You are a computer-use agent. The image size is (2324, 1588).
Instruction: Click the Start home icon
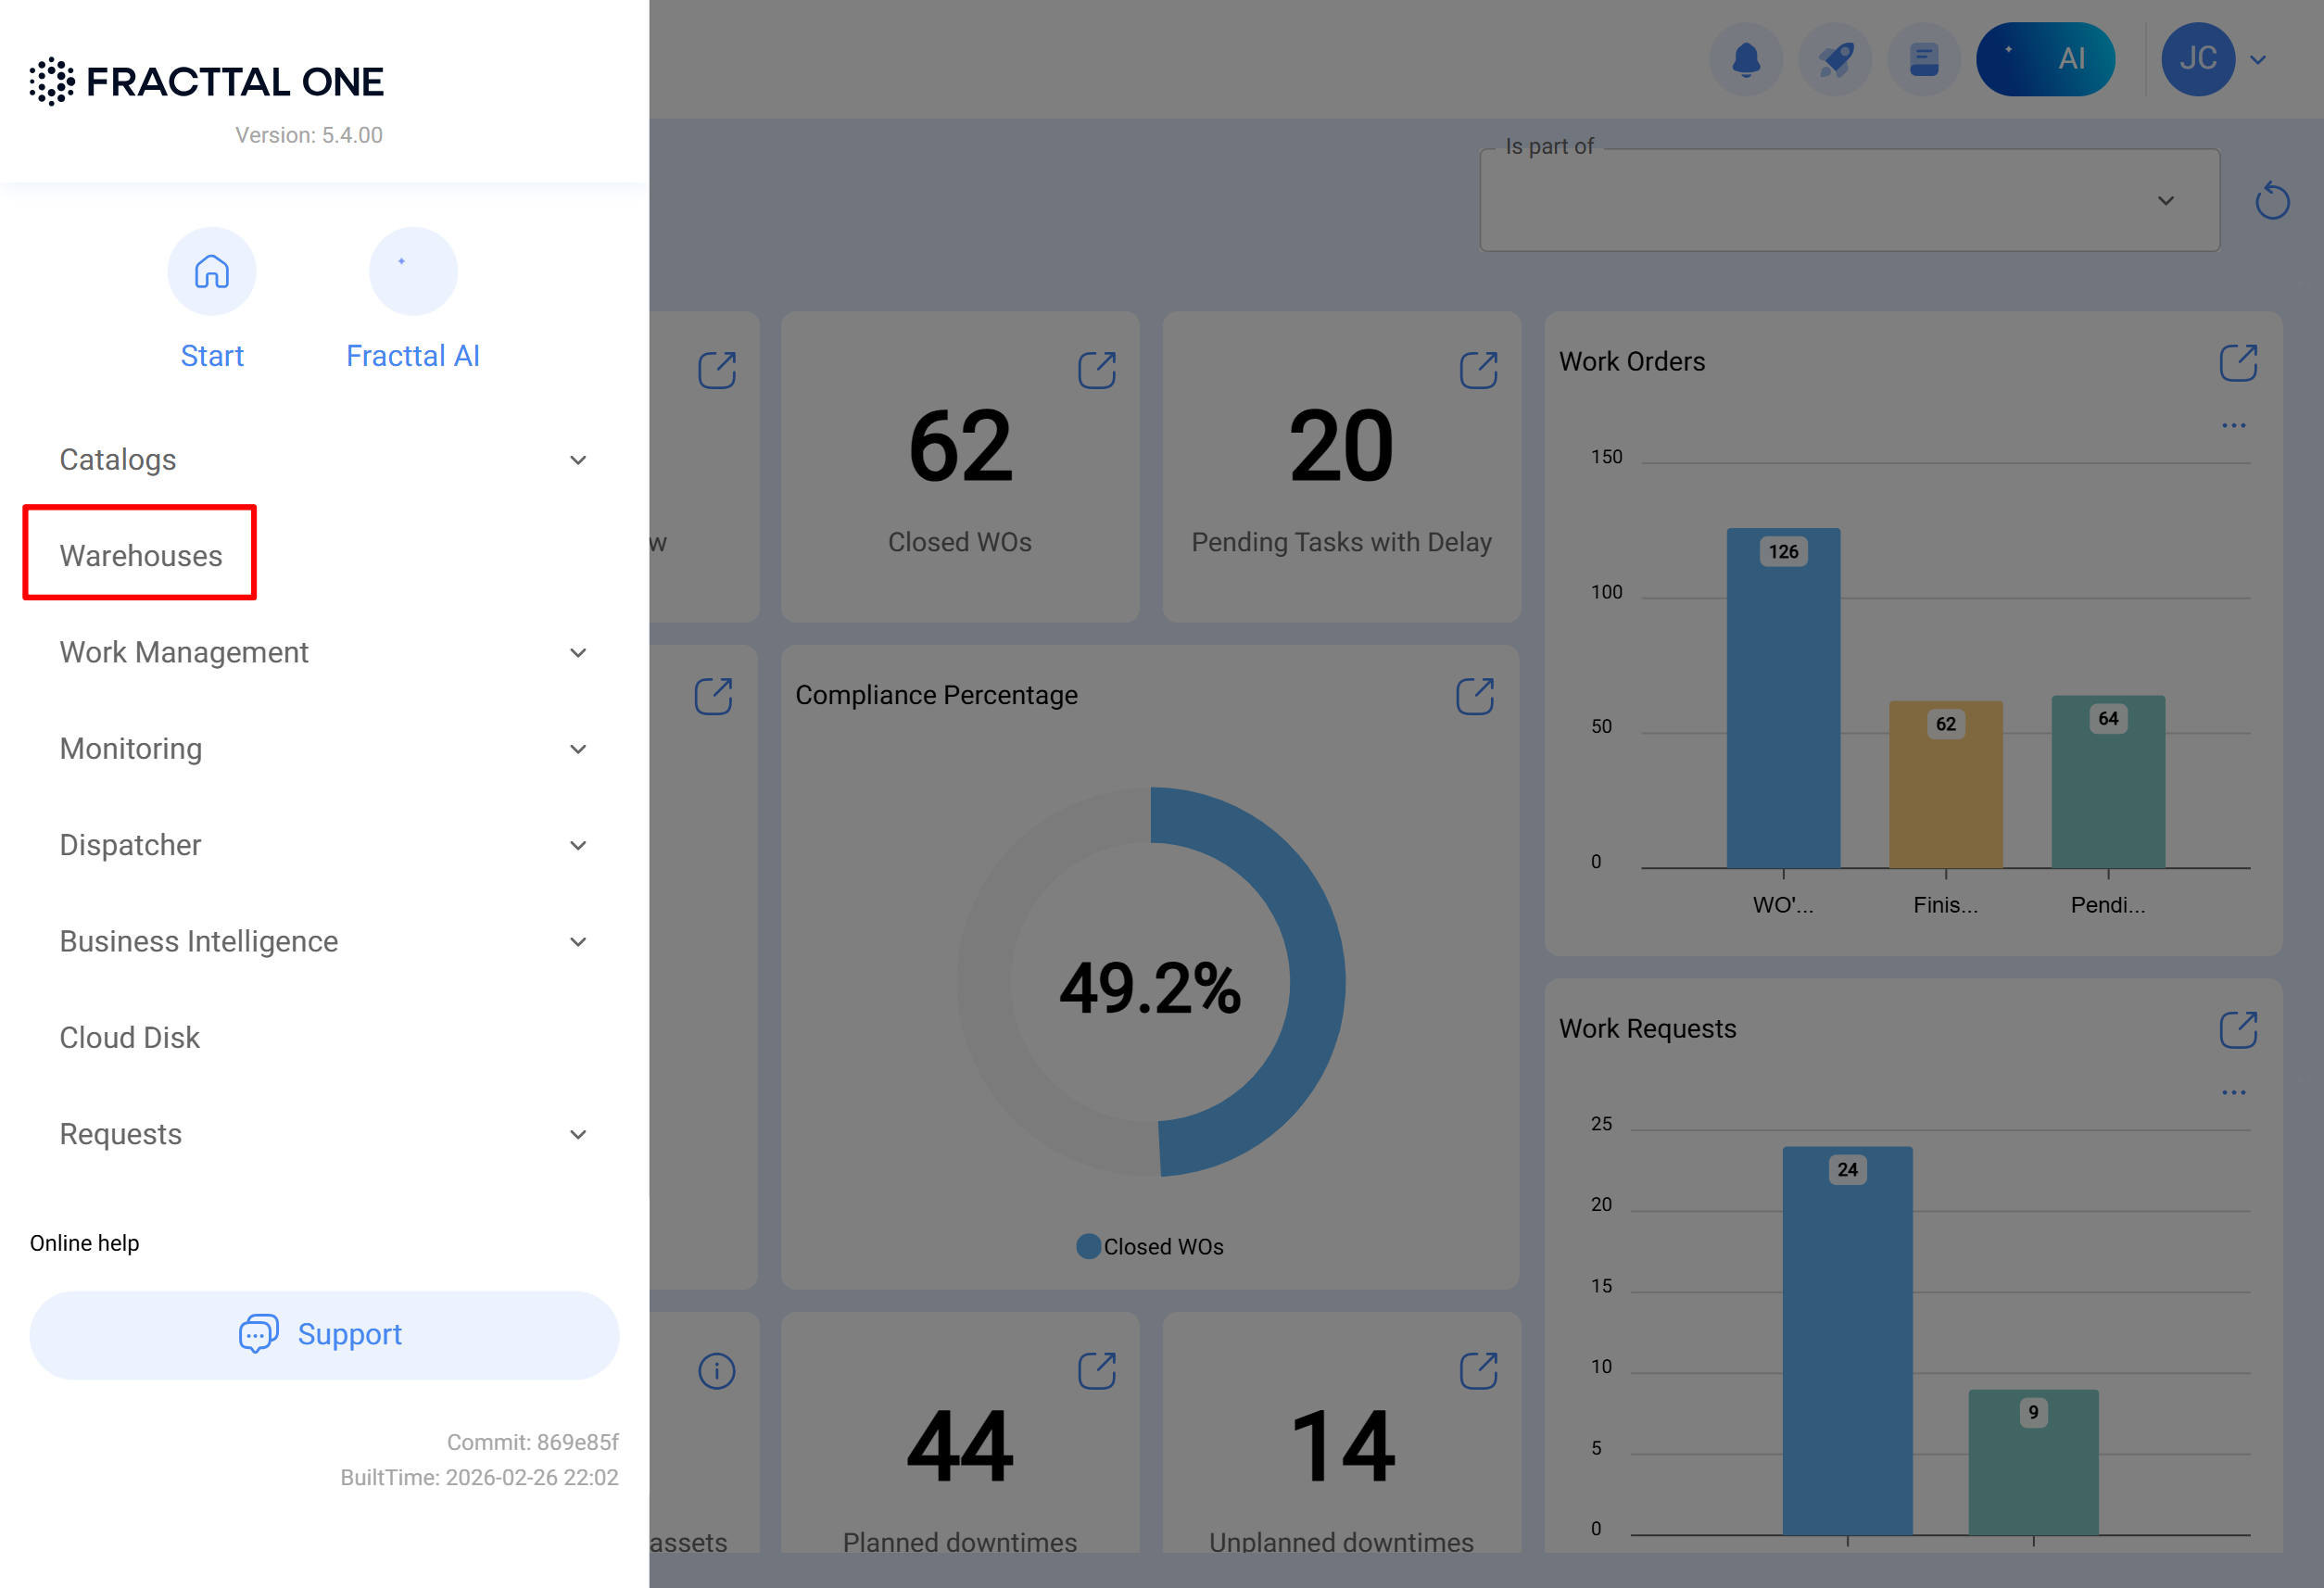pos(211,271)
